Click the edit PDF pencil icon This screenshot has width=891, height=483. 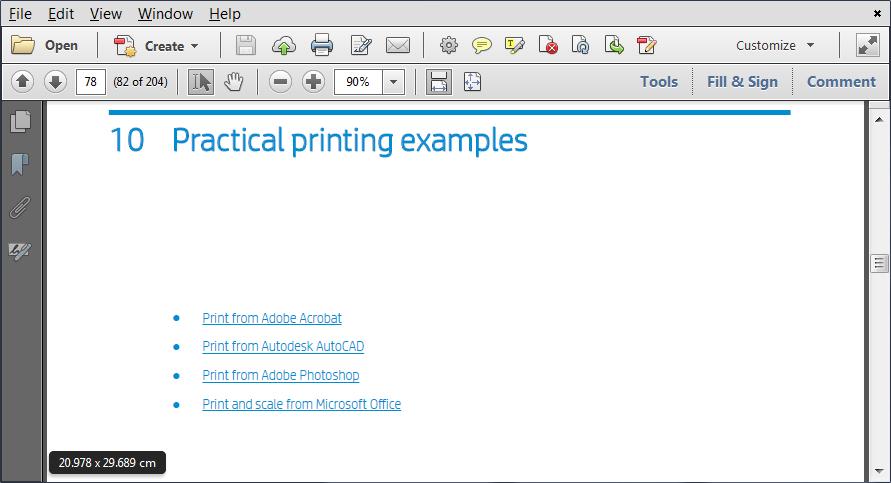647,45
